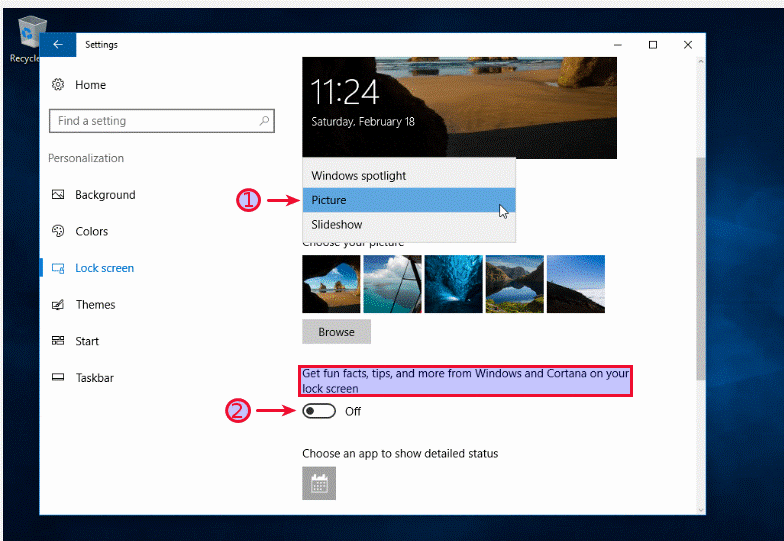Screen dimensions: 784x541
Task: Open the Background settings page
Action: point(105,194)
